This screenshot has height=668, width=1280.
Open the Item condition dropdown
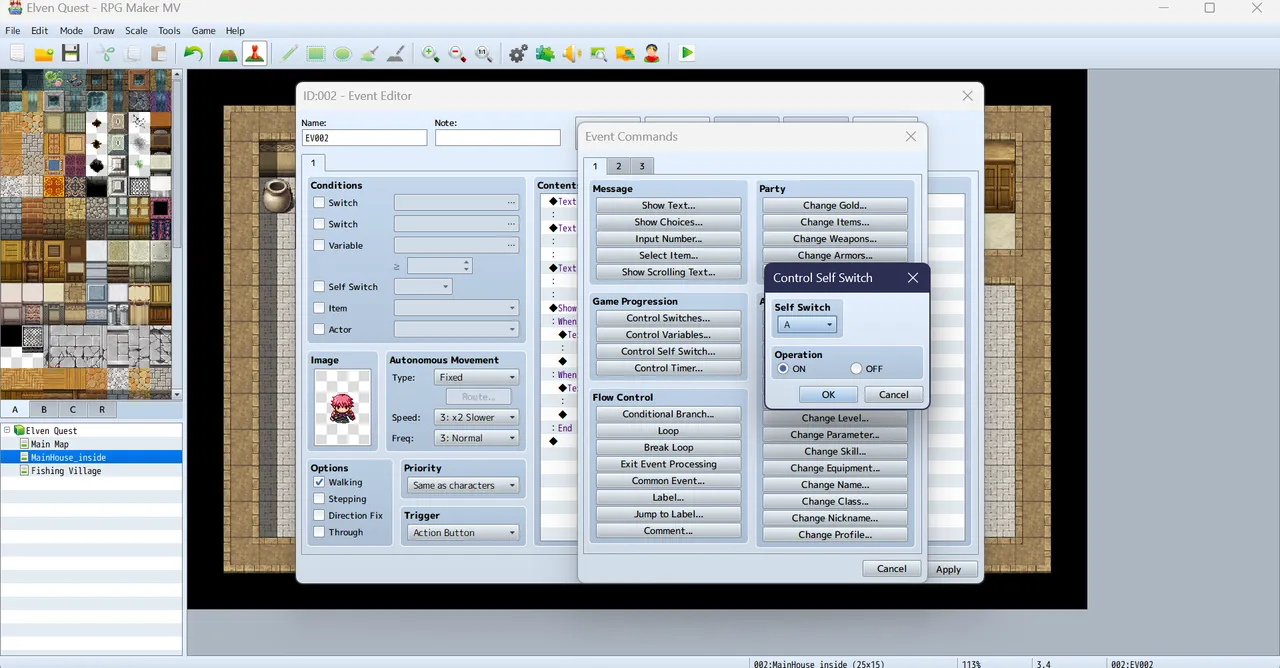(456, 308)
